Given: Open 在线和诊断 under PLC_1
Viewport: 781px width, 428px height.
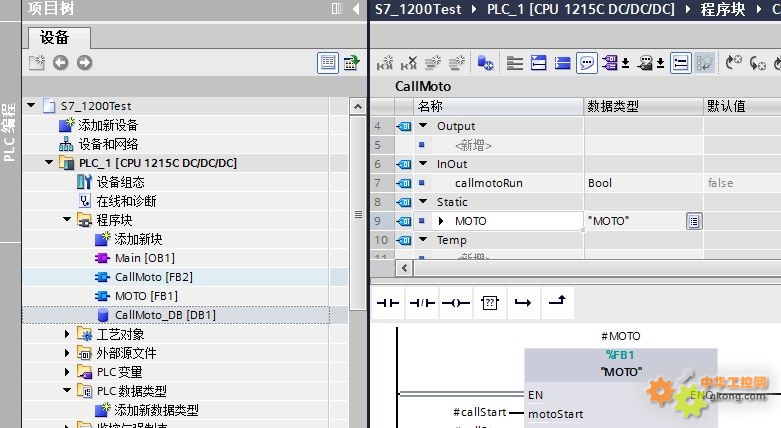Looking at the screenshot, I should pos(127,201).
